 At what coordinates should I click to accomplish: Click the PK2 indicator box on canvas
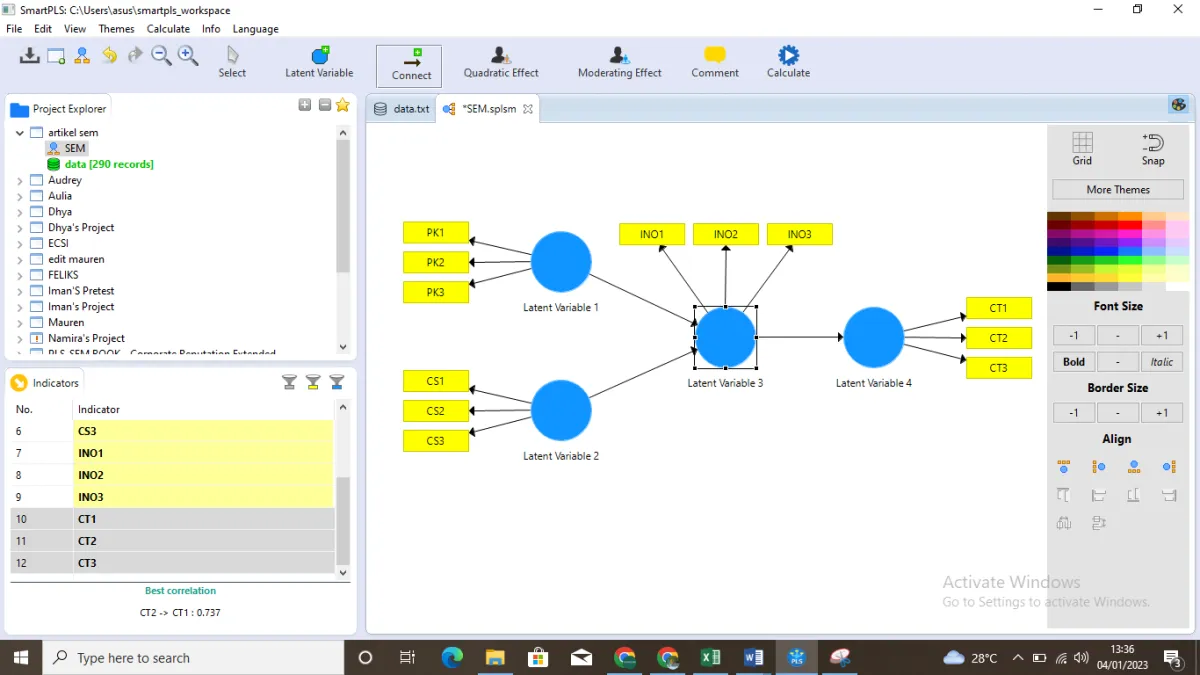[x=436, y=262]
